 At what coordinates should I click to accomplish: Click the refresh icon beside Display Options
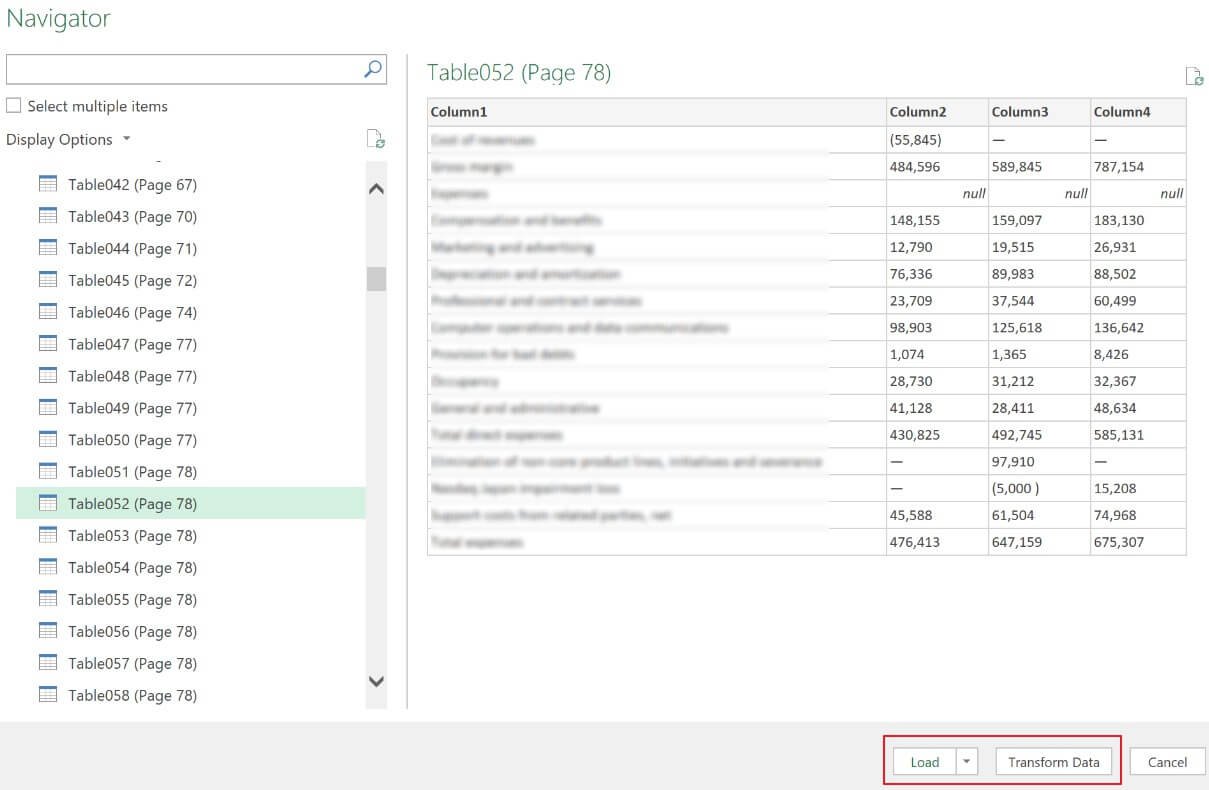point(374,139)
